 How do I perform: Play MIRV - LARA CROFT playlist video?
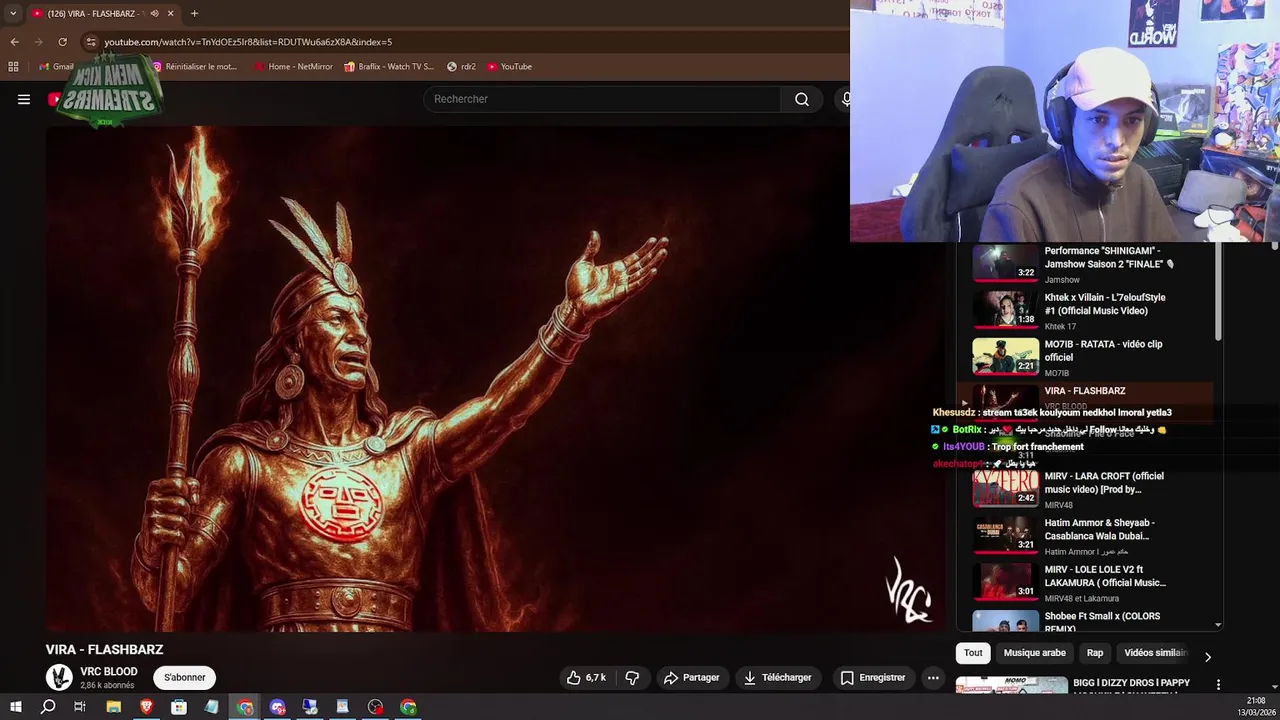[1085, 490]
